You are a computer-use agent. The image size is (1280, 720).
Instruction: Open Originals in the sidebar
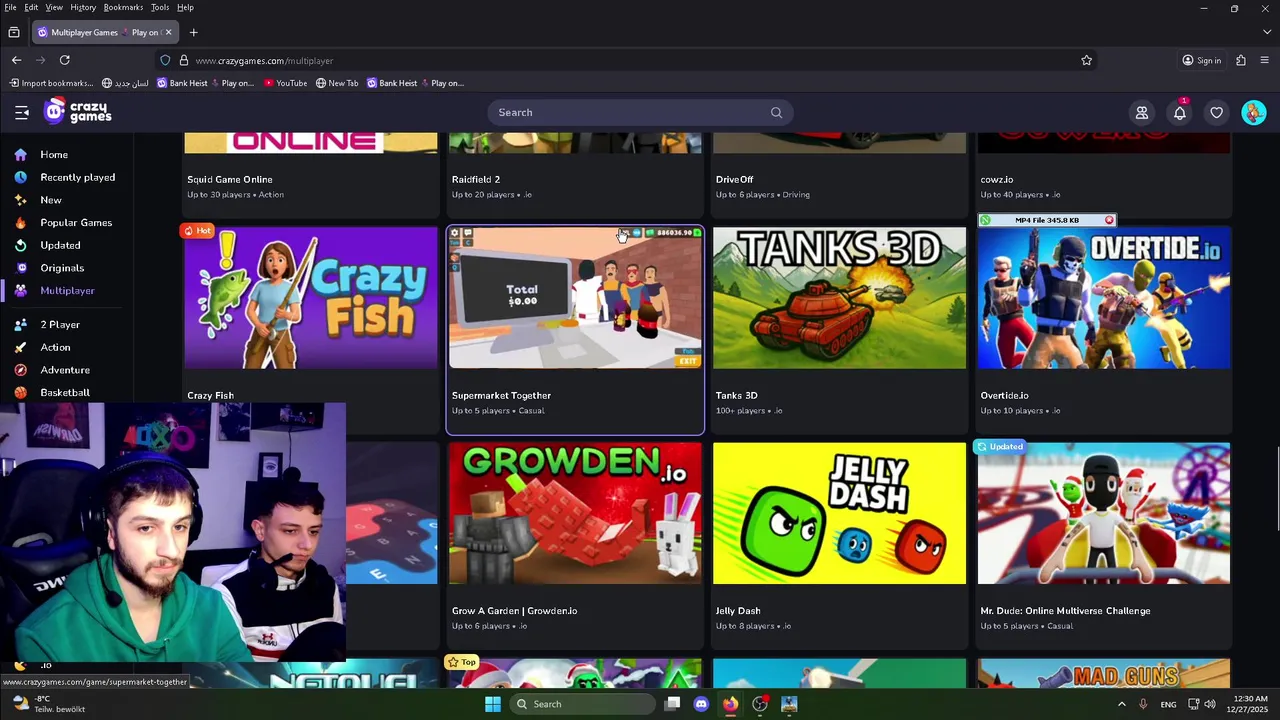pyautogui.click(x=62, y=268)
